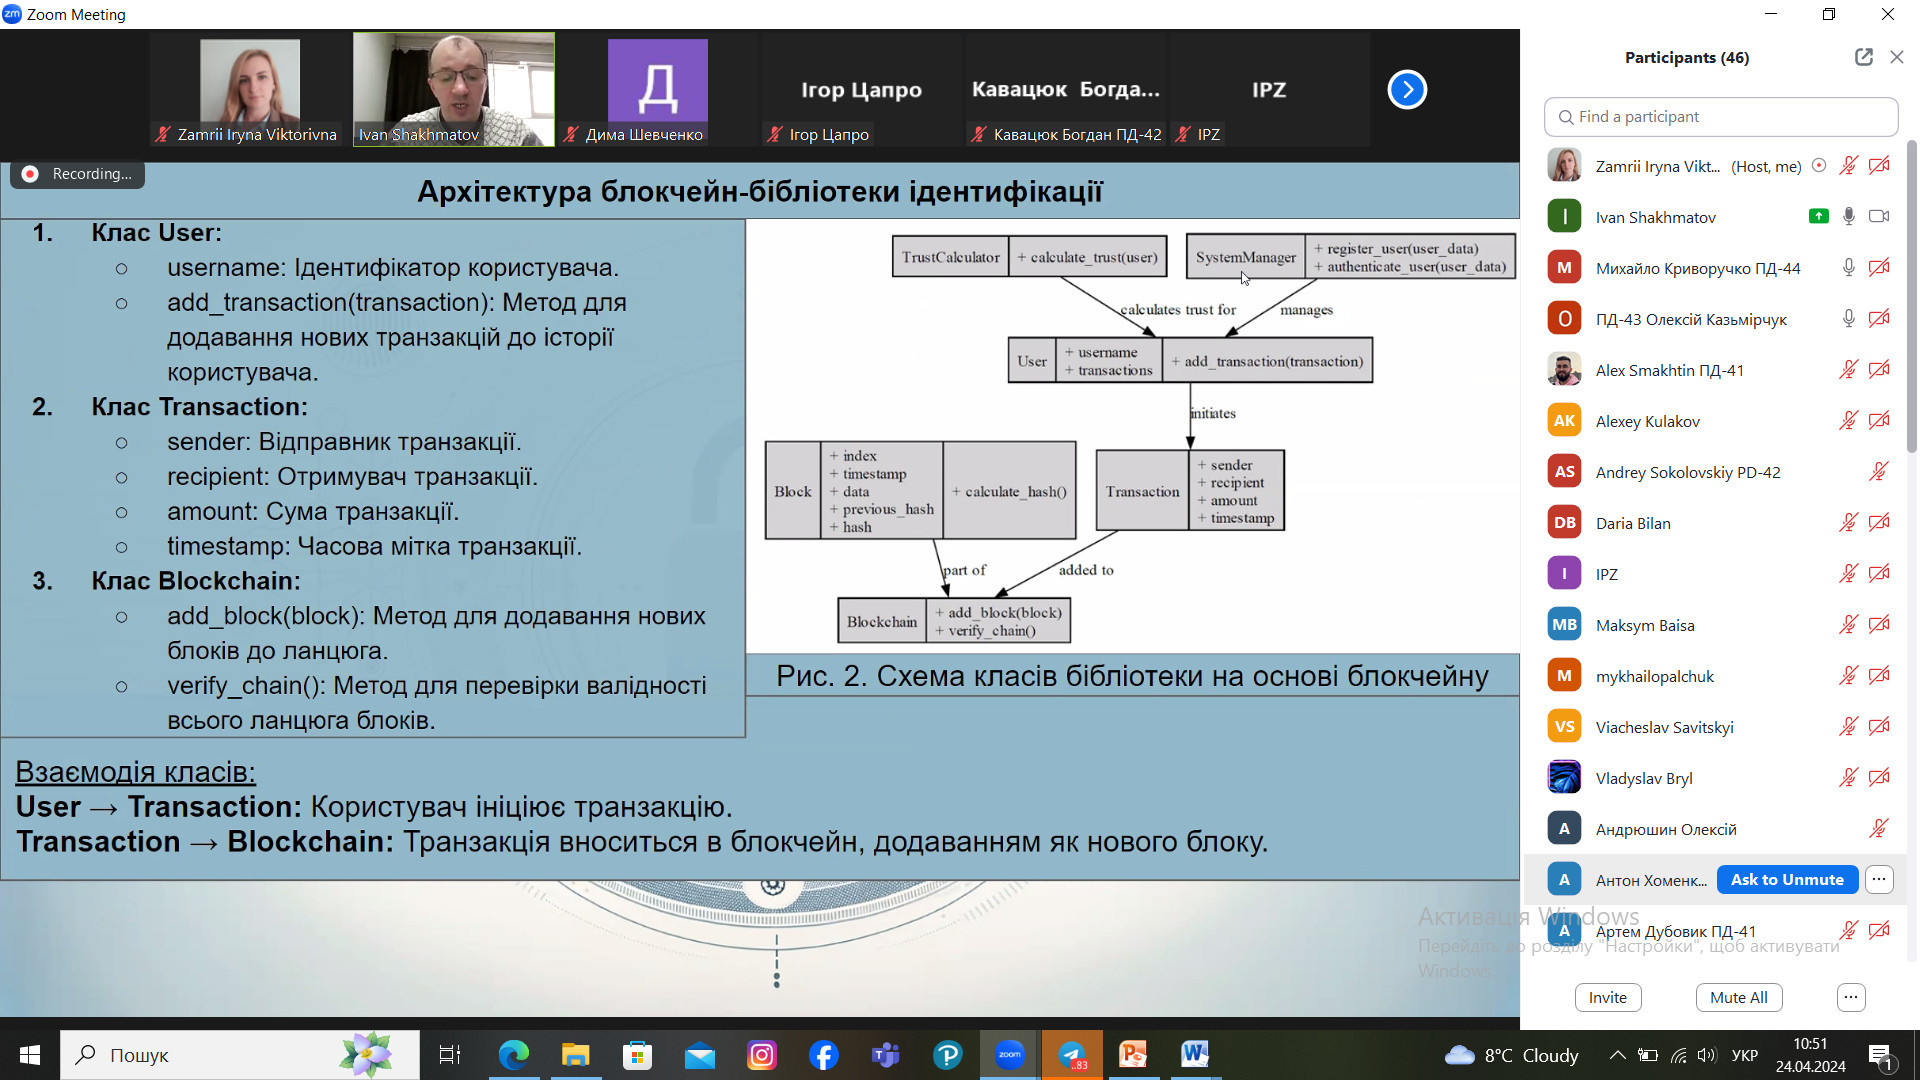1920x1080 pixels.
Task: Toggle Alexey Kulakov's camera-off icon
Action: 1879,421
